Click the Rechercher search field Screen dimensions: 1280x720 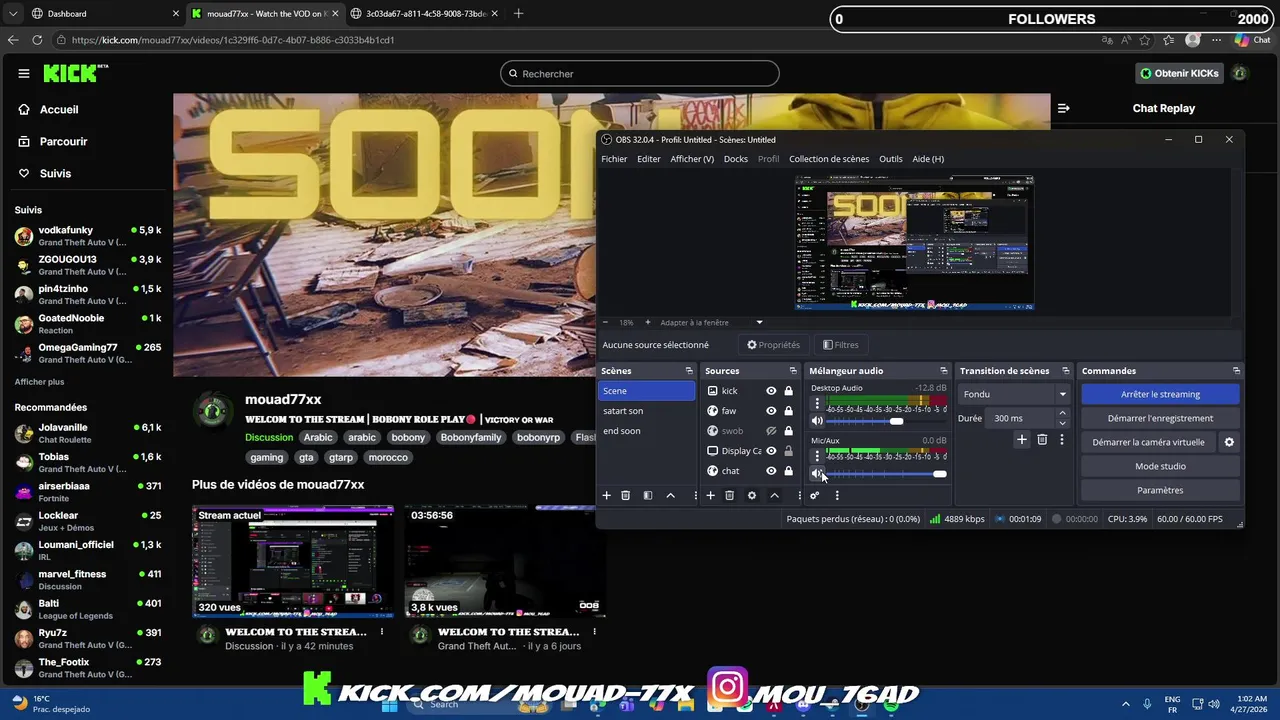[x=640, y=73]
